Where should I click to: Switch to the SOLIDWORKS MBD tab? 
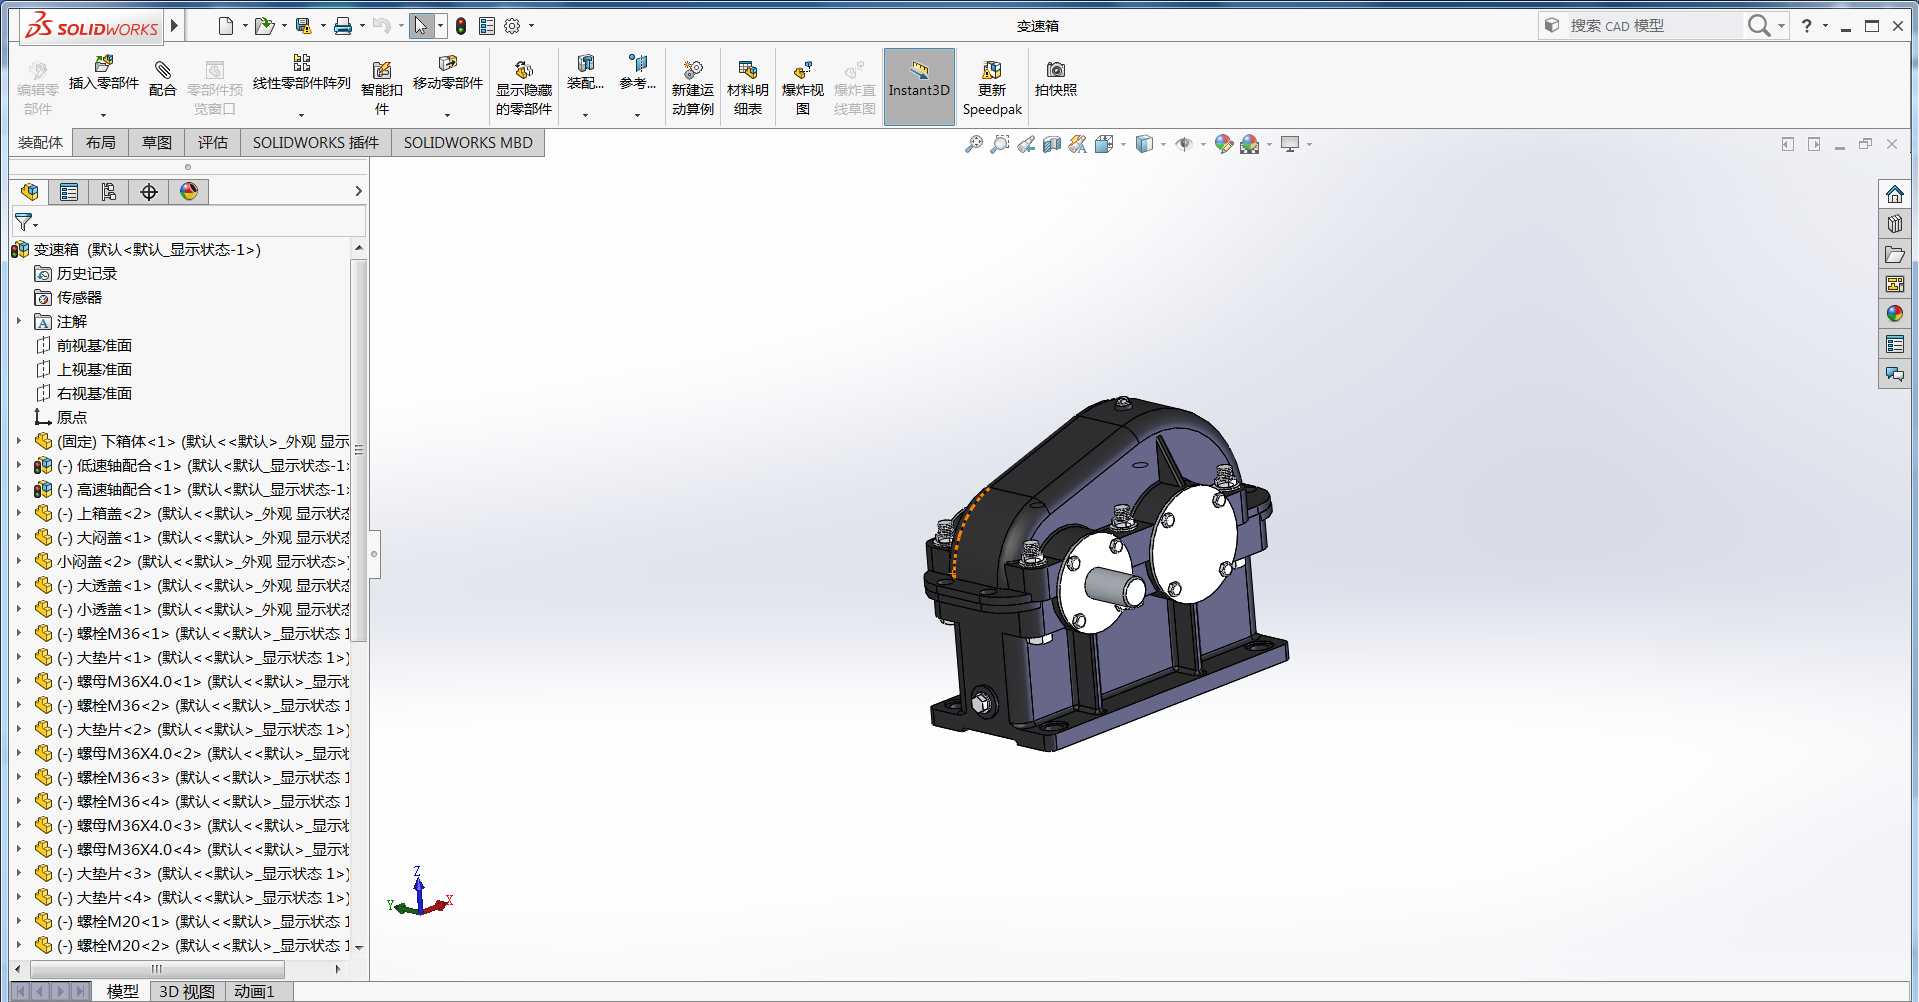(x=467, y=143)
